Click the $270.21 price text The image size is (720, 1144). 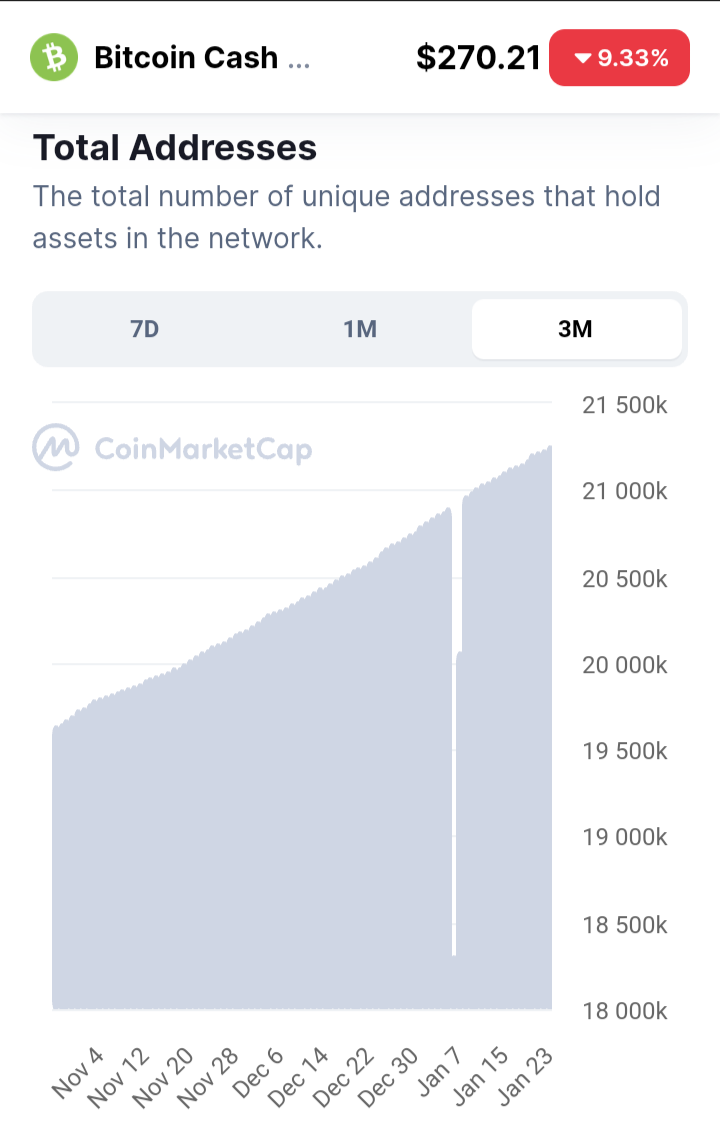point(478,58)
